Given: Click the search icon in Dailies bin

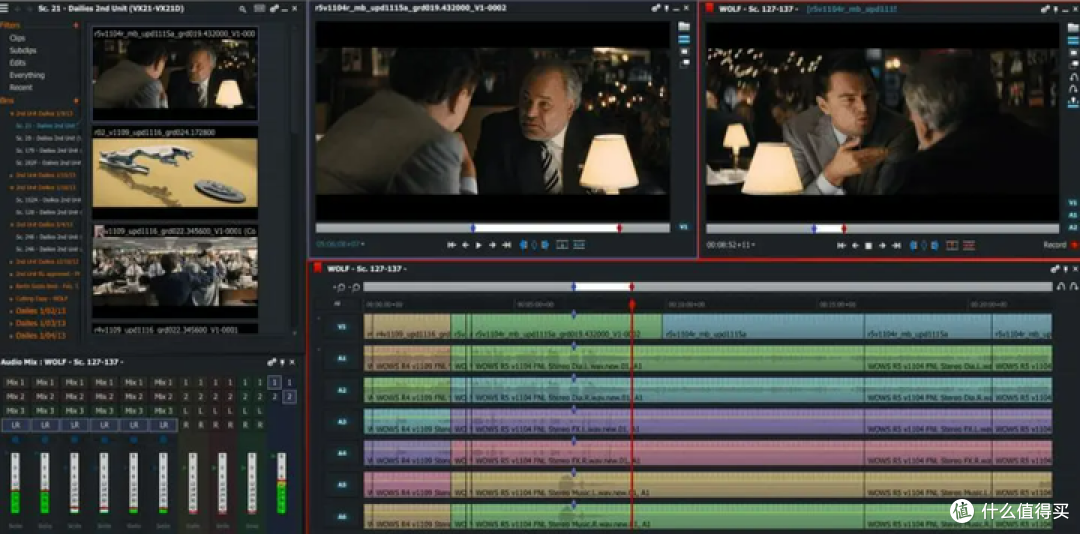Looking at the screenshot, I should pyautogui.click(x=243, y=9).
